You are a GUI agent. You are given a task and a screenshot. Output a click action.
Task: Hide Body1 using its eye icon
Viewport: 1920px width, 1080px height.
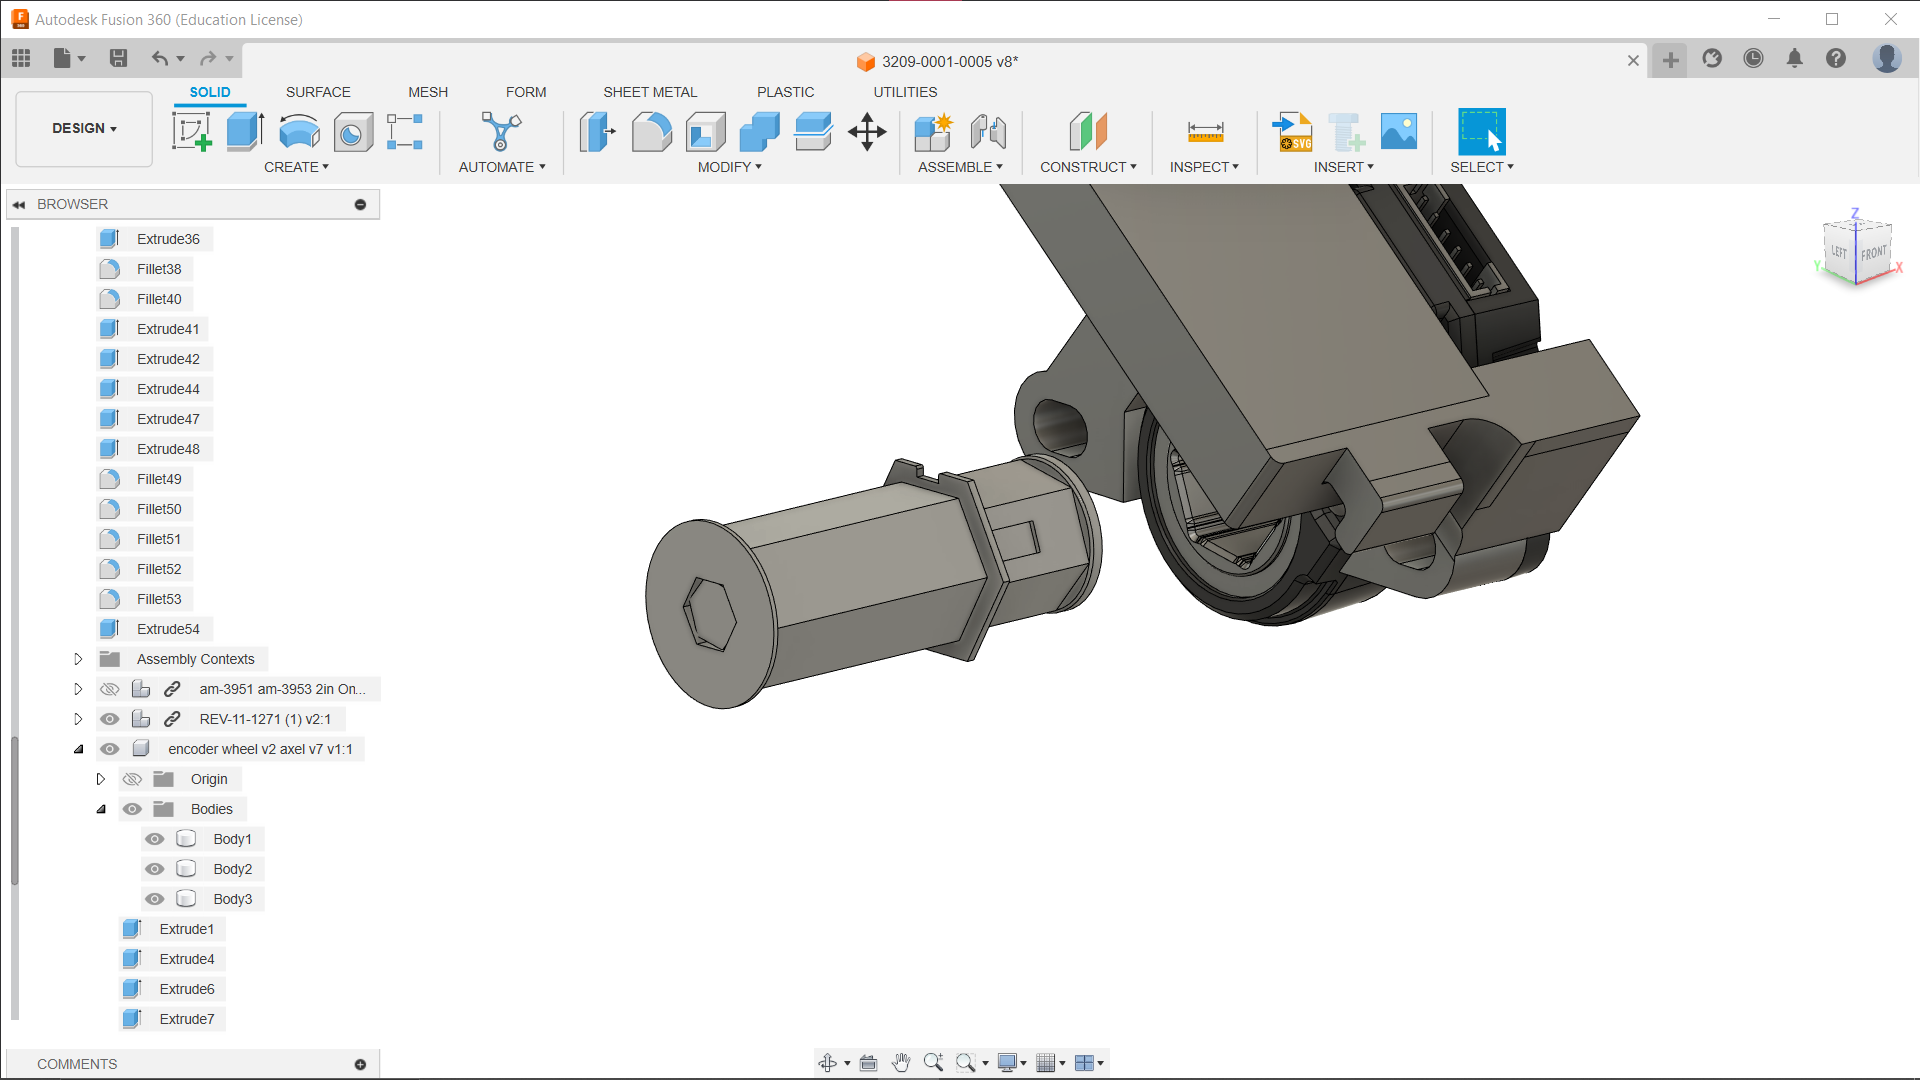(x=154, y=839)
